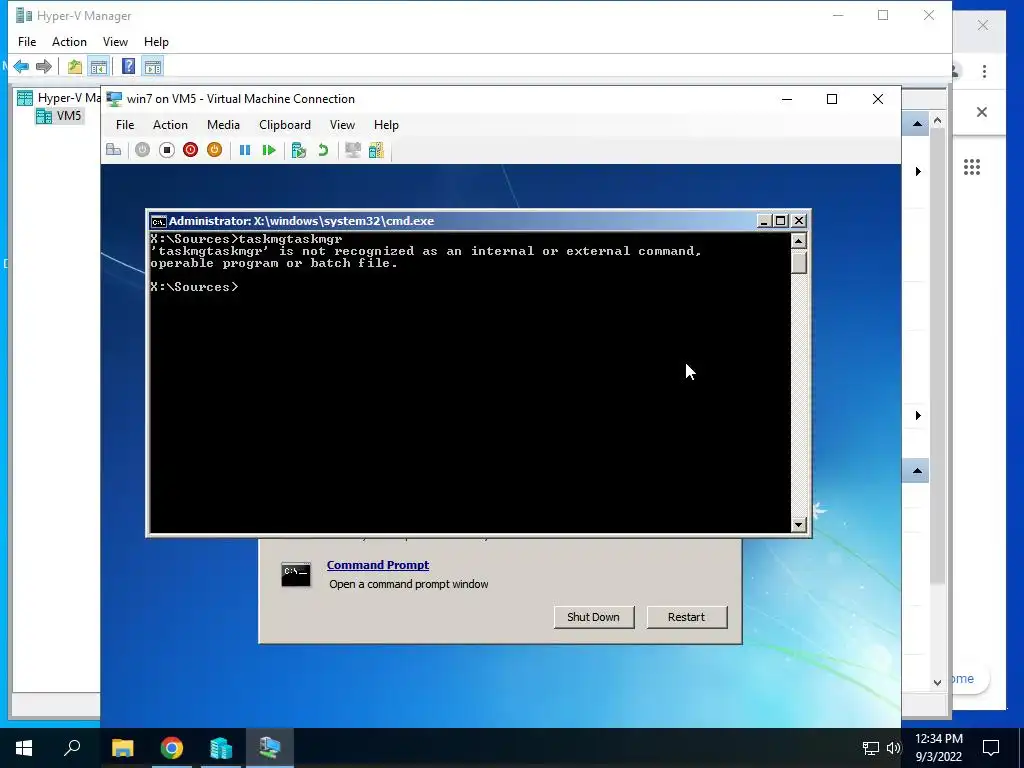Open File Explorer from the taskbar
Image resolution: width=1024 pixels, height=768 pixels.
coord(122,748)
